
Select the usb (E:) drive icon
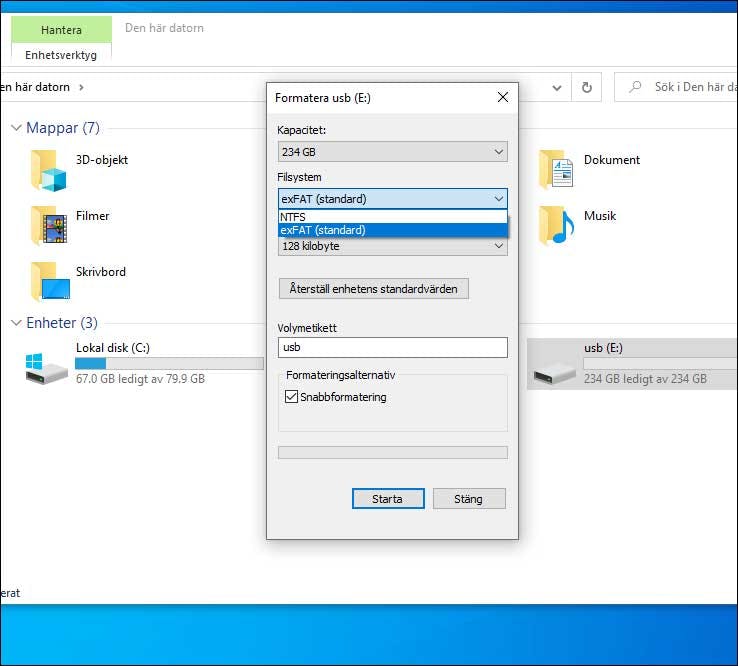[x=555, y=366]
